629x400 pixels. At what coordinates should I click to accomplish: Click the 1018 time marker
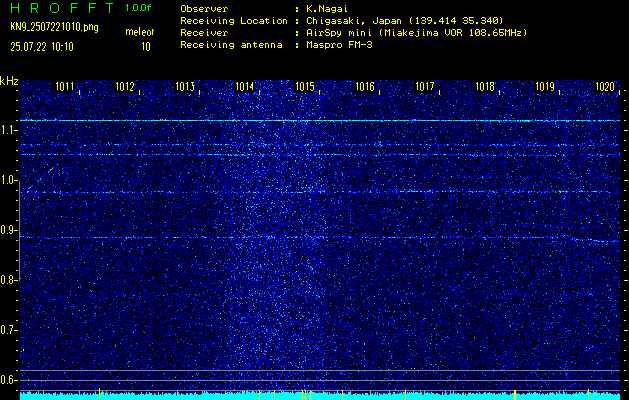coord(485,86)
